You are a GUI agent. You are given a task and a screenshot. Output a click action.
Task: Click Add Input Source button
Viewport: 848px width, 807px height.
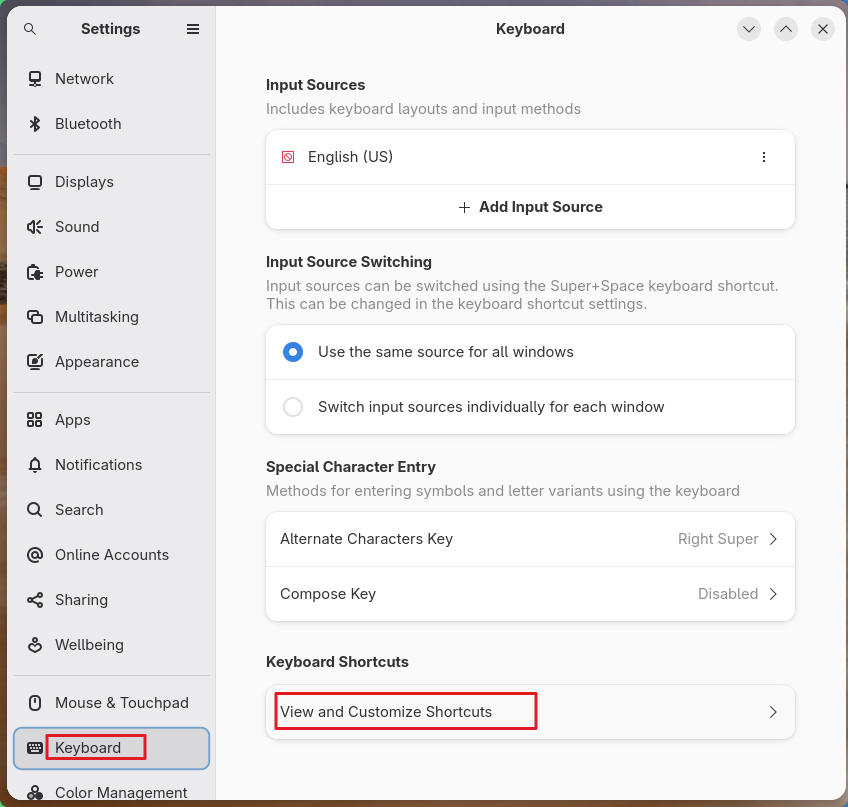click(x=530, y=207)
